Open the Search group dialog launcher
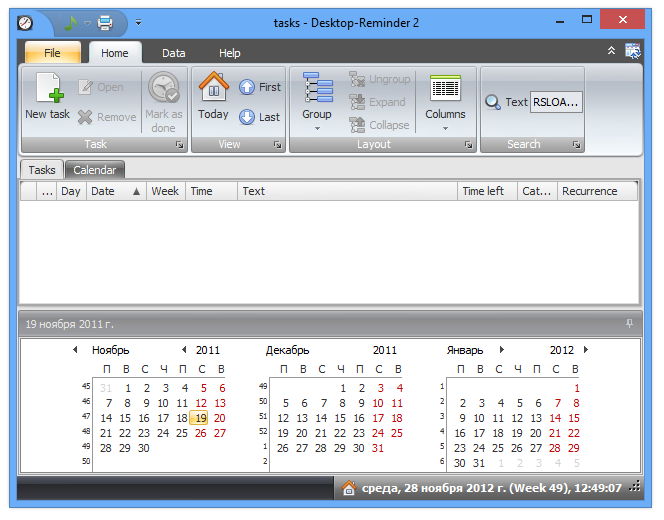 click(x=577, y=145)
